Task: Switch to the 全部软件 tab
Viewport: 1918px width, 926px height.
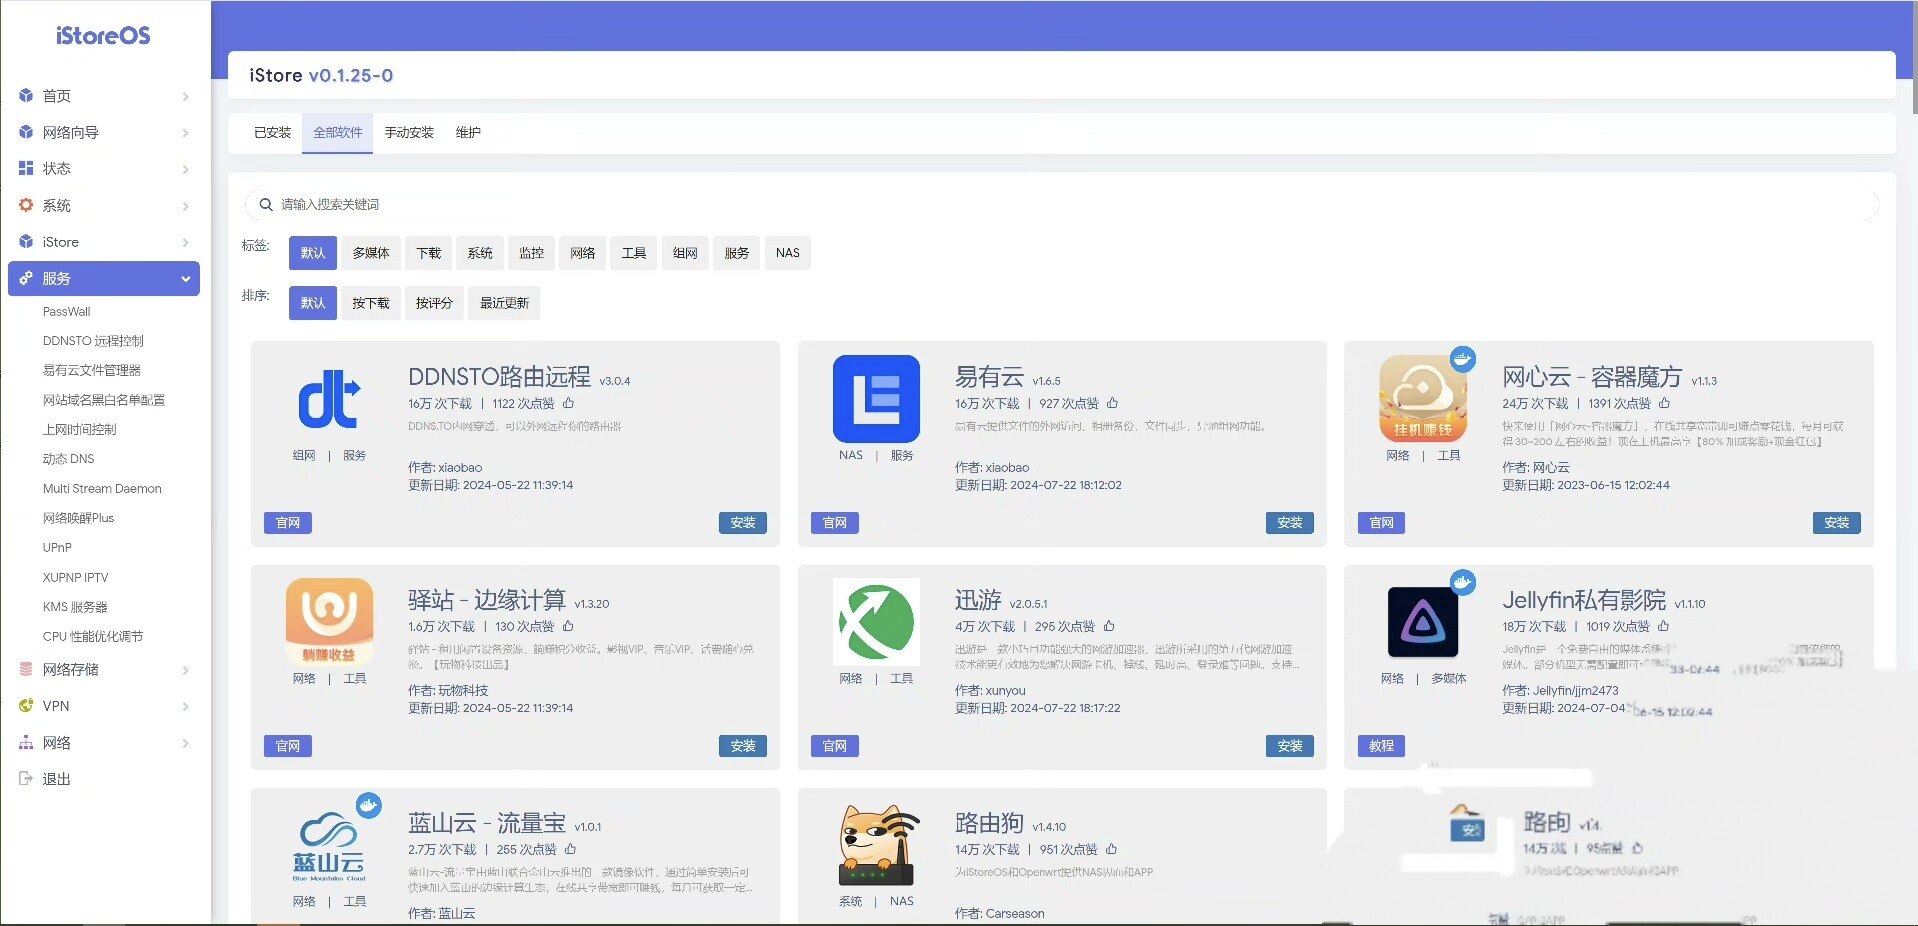Action: pyautogui.click(x=338, y=132)
